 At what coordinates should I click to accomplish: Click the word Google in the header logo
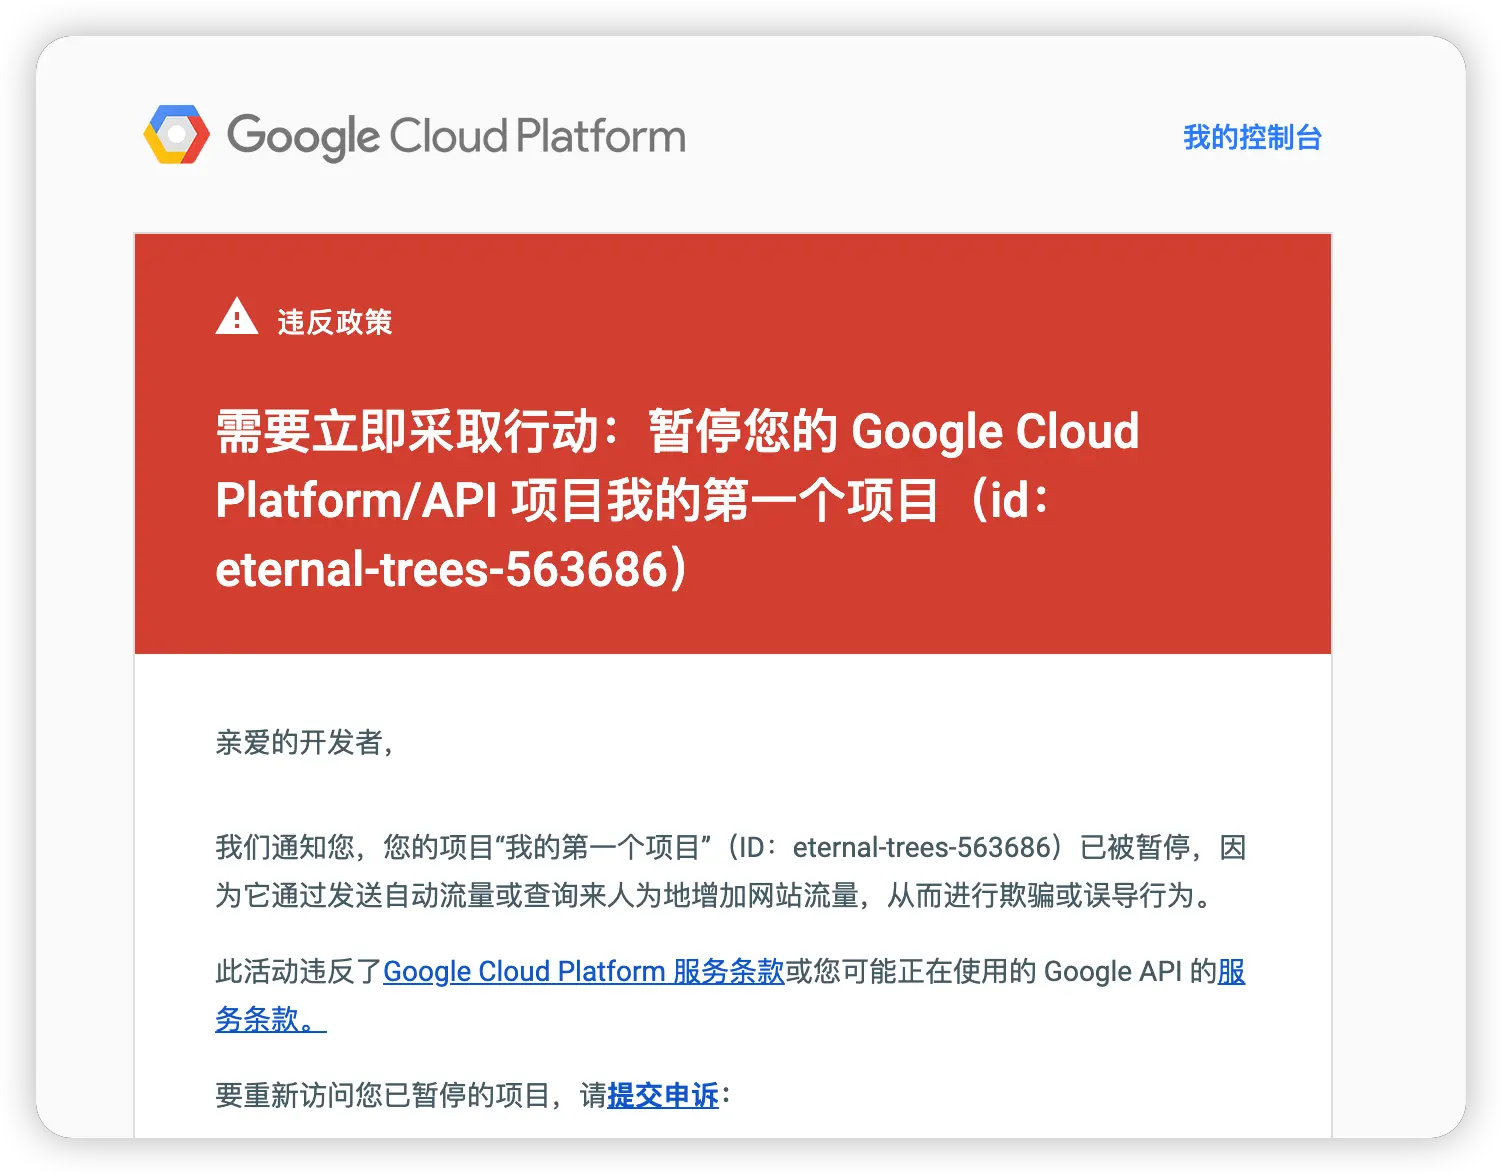click(304, 137)
